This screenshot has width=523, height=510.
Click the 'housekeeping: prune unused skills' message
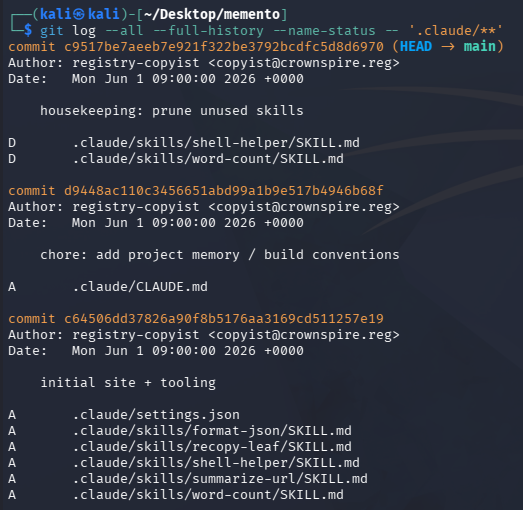(172, 111)
